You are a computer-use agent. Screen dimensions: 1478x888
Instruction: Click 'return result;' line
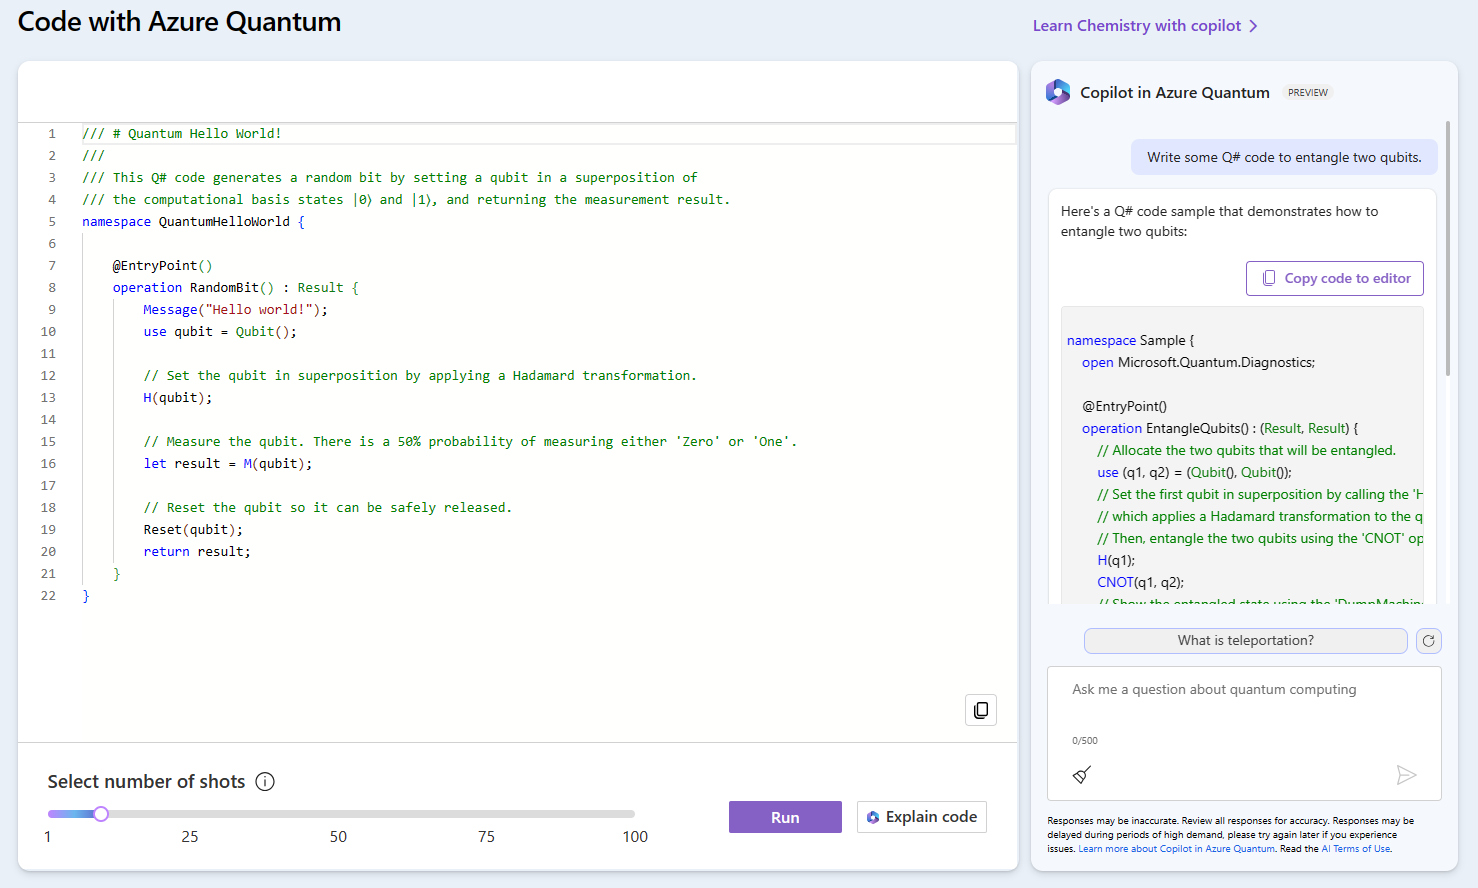pyautogui.click(x=197, y=552)
